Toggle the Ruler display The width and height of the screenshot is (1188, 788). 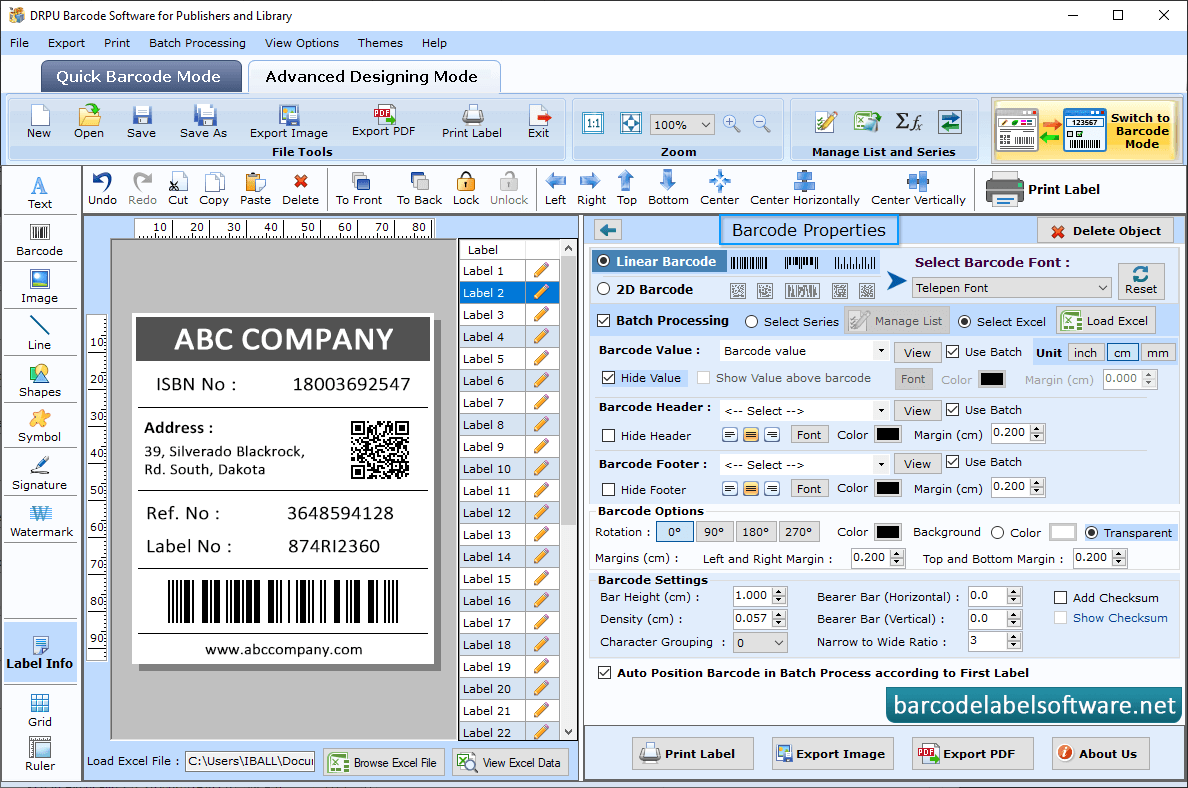(x=39, y=755)
